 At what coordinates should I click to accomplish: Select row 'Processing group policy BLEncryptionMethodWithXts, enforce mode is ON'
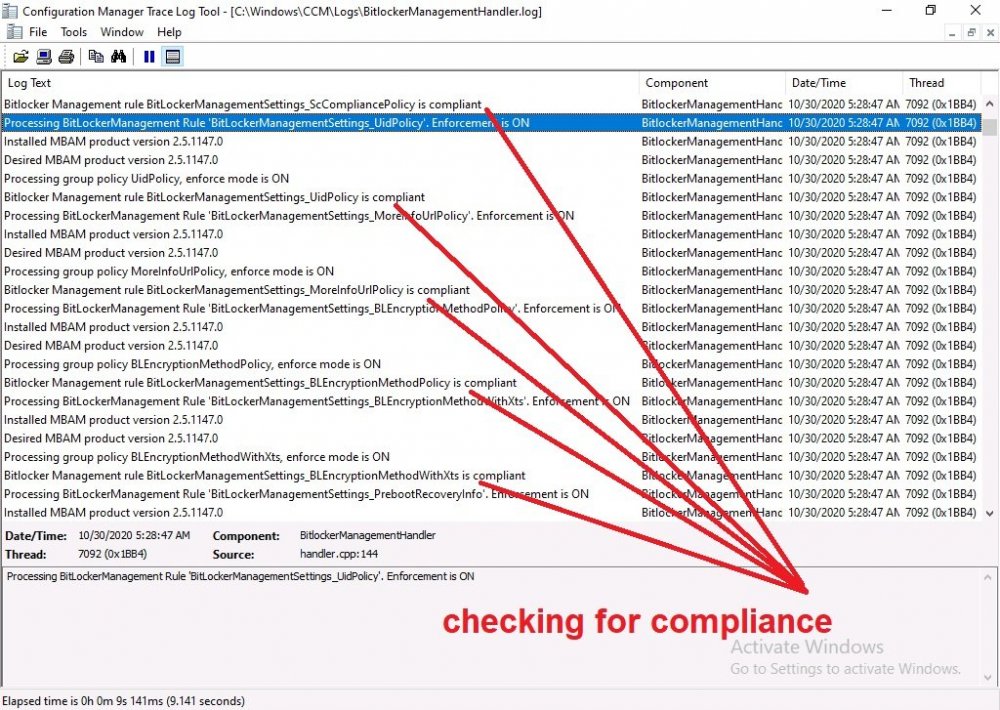pyautogui.click(x=491, y=457)
